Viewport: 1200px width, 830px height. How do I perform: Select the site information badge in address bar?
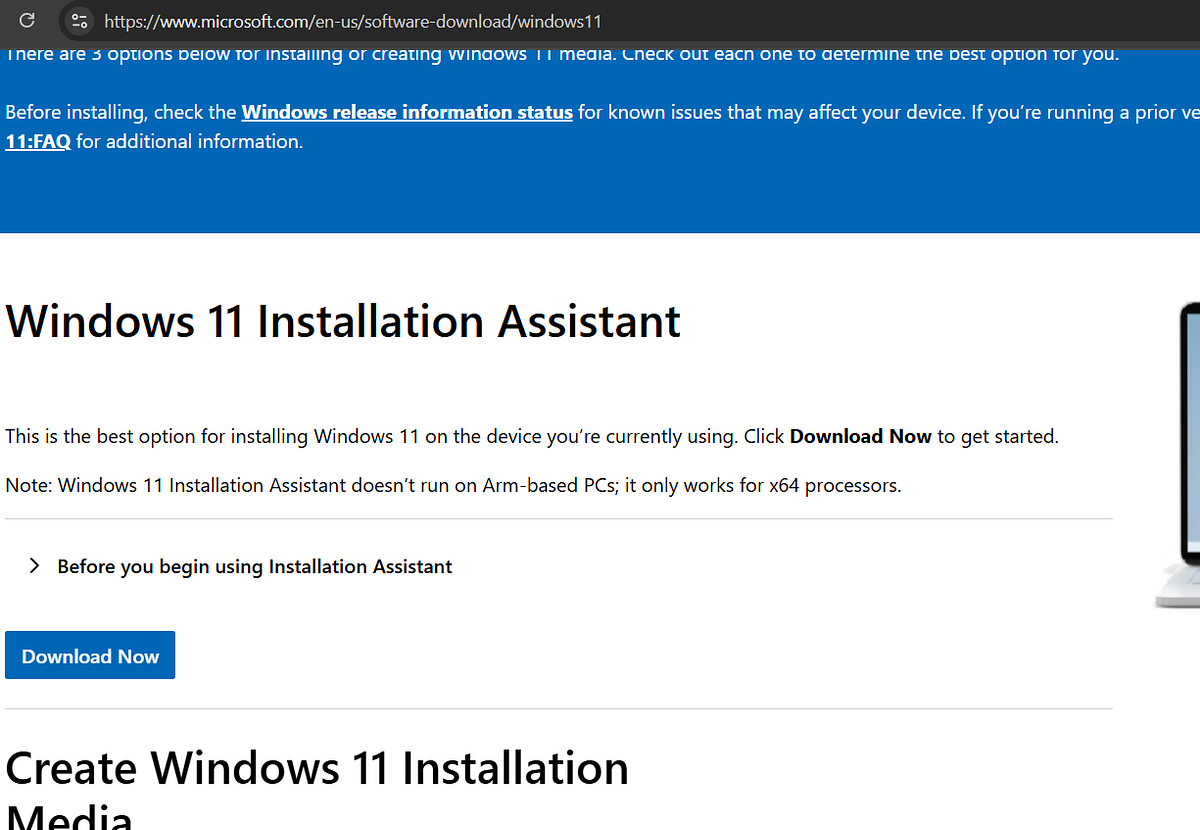[78, 20]
